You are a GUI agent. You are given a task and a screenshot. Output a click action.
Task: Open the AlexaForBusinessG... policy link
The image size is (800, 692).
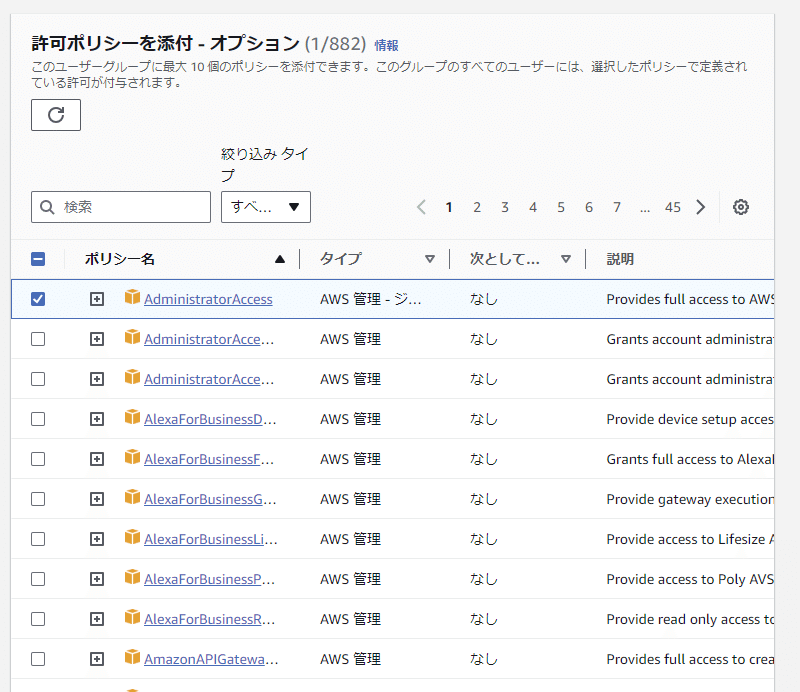pyautogui.click(x=210, y=499)
